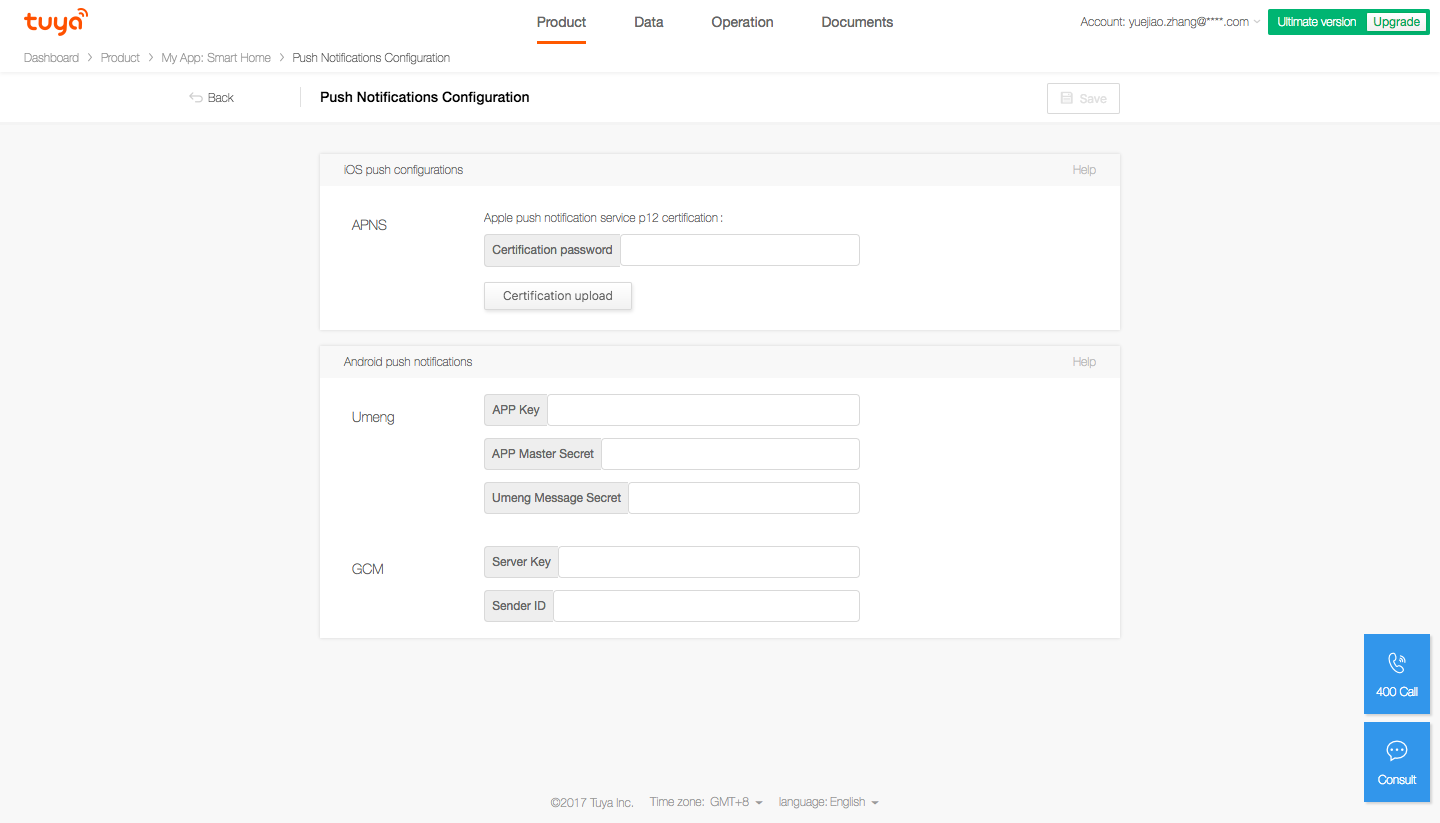Viewport: 1440px width, 823px height.
Task: Click the 'Android push notifications' heading
Action: coord(408,362)
